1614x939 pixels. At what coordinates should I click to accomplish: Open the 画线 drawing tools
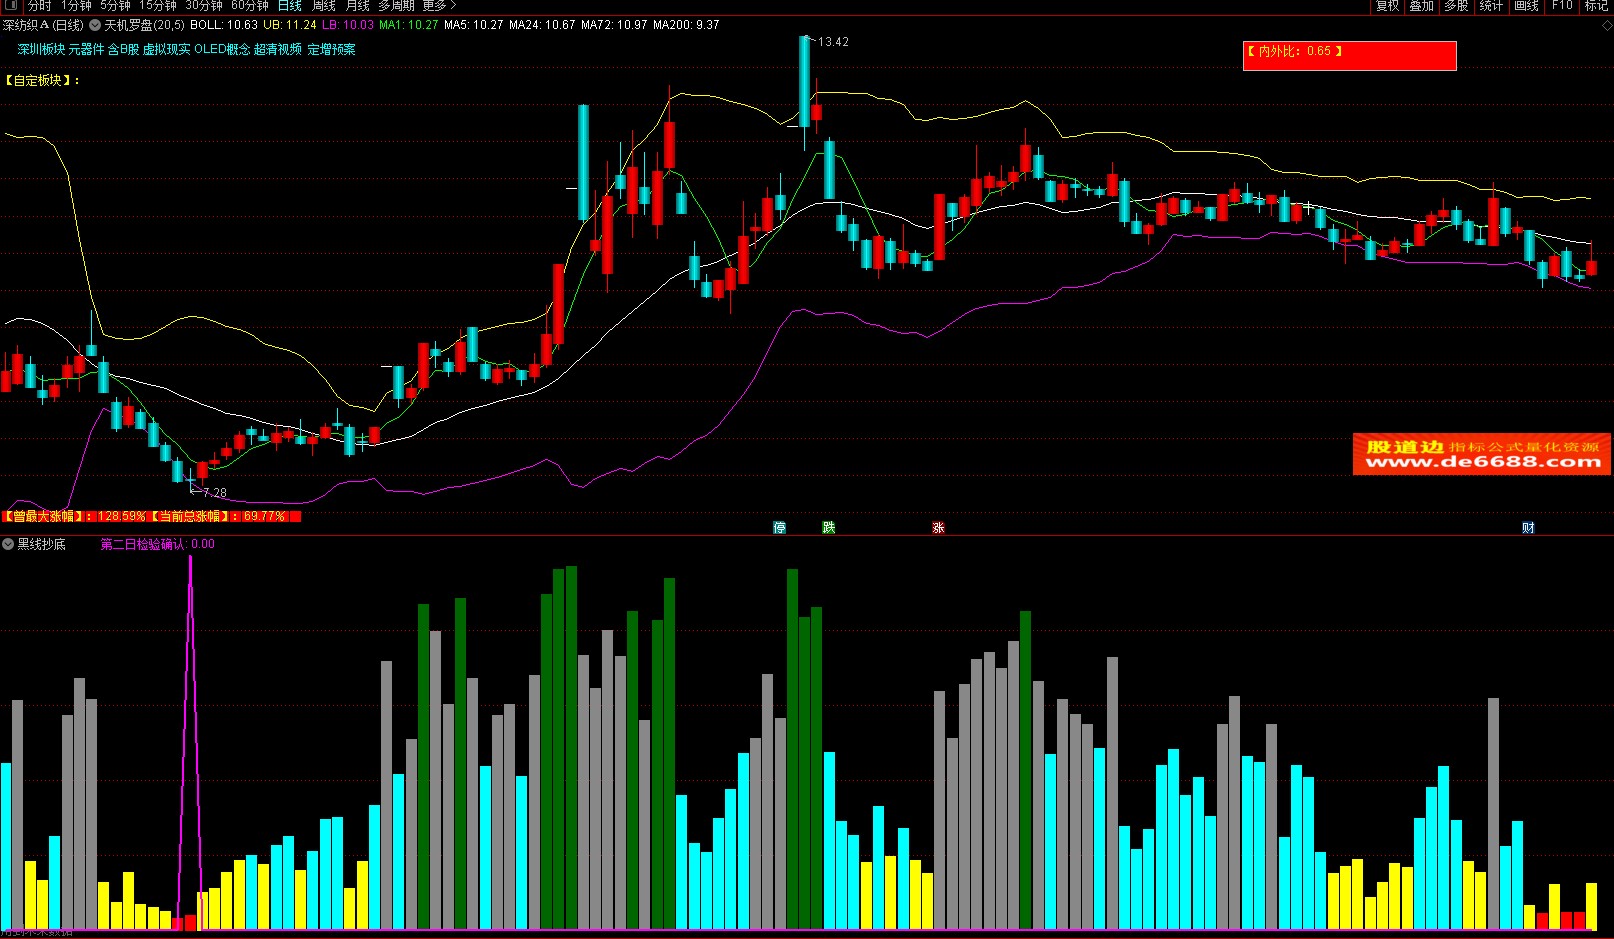pos(1526,6)
